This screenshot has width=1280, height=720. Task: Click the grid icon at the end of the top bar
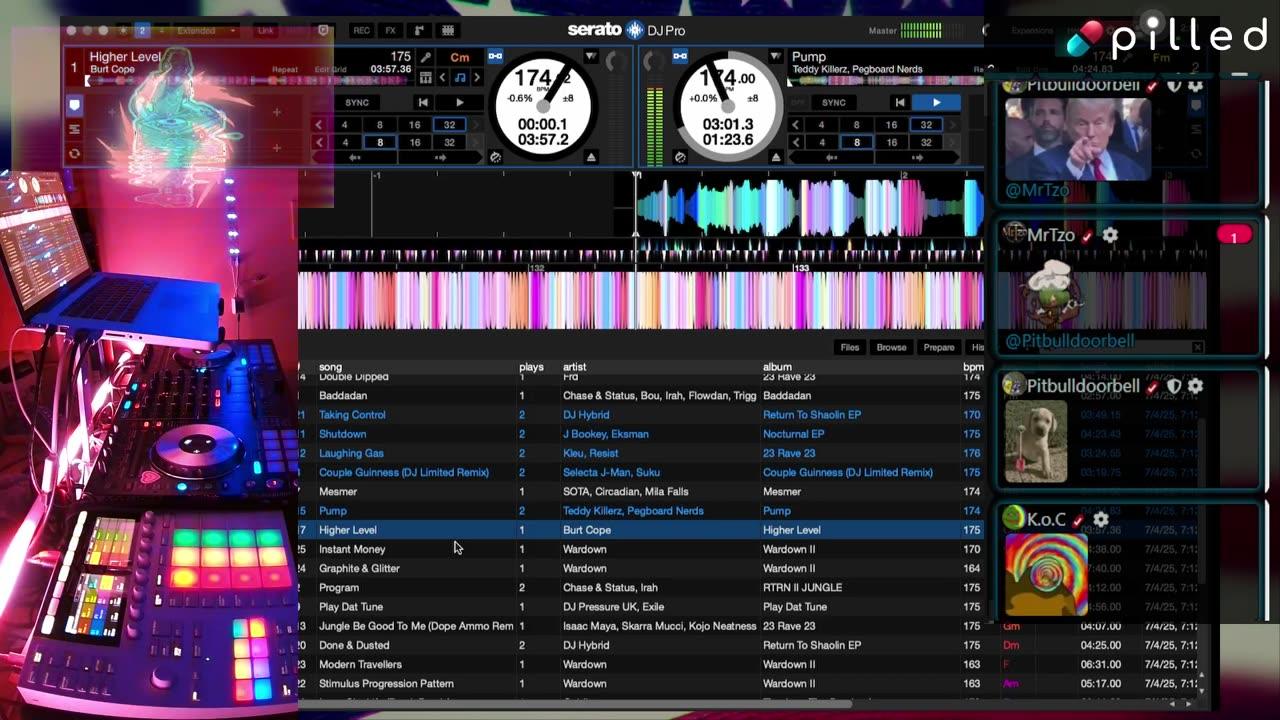coord(449,31)
